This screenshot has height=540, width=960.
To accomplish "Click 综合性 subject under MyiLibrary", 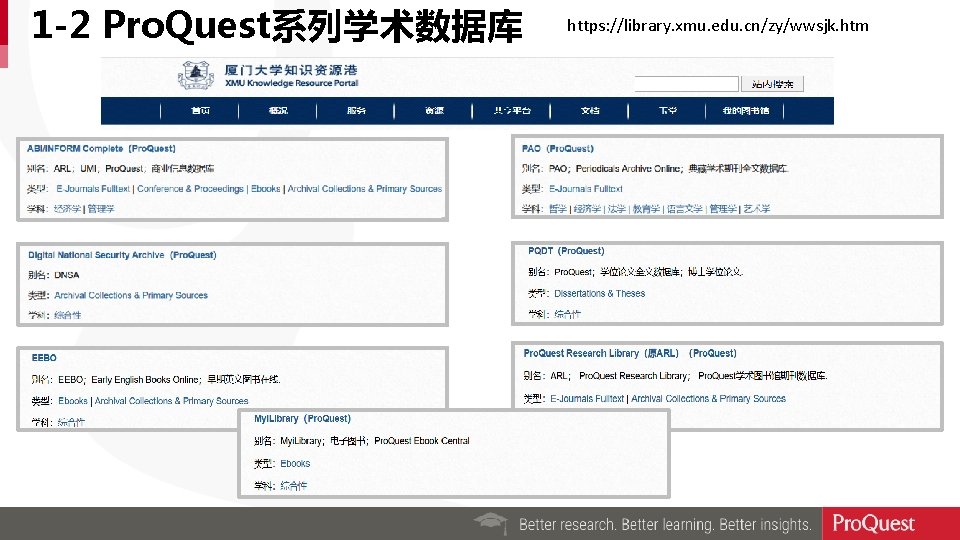I will click(x=294, y=486).
